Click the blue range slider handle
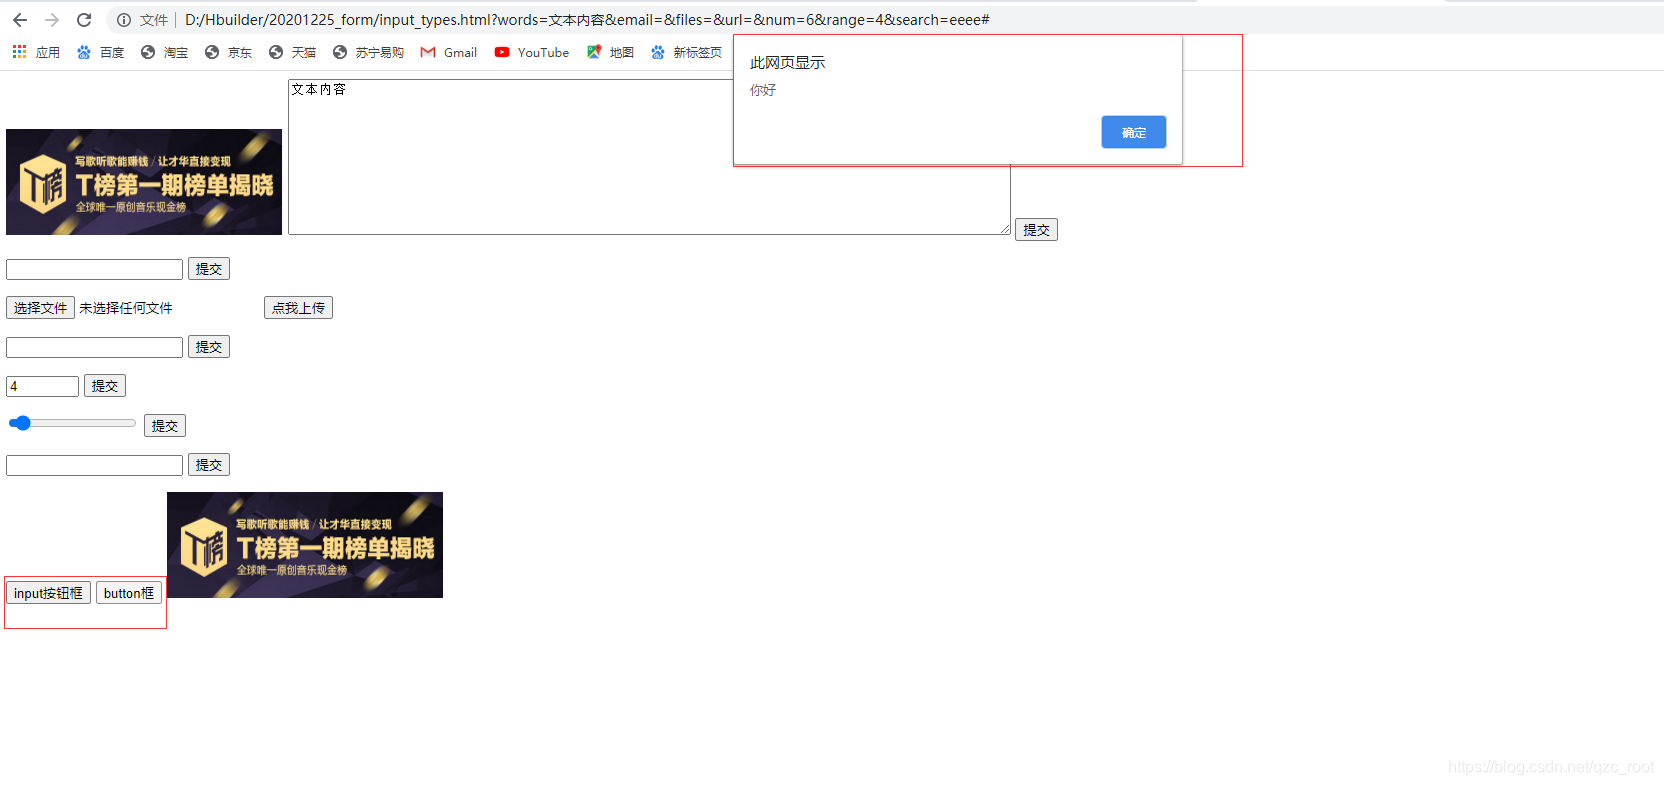This screenshot has width=1664, height=785. pos(22,423)
